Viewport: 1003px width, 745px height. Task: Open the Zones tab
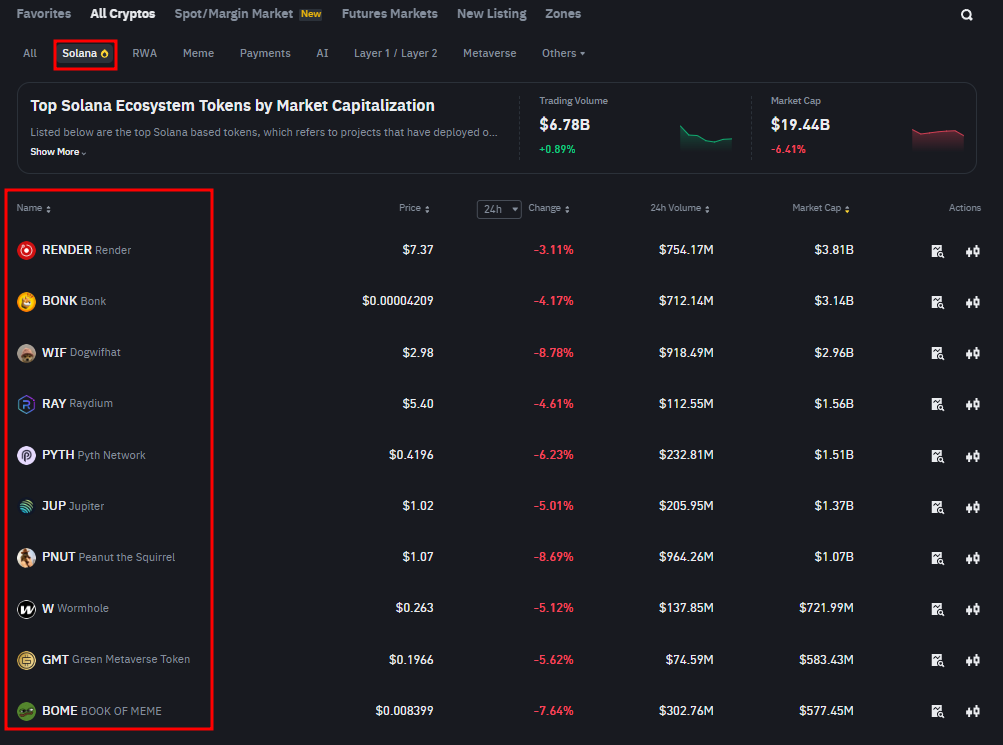click(563, 13)
